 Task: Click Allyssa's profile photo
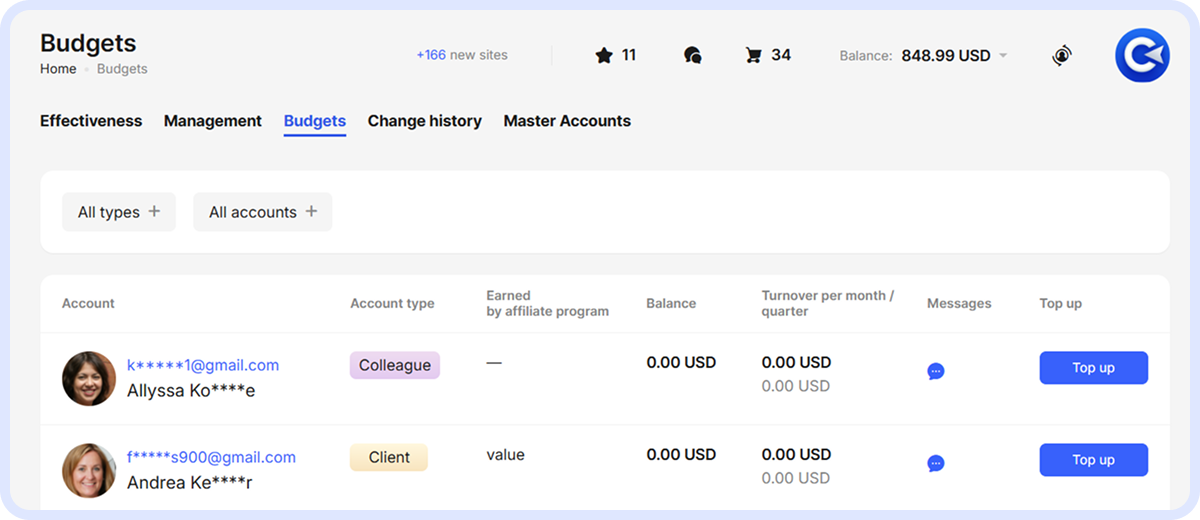(89, 378)
